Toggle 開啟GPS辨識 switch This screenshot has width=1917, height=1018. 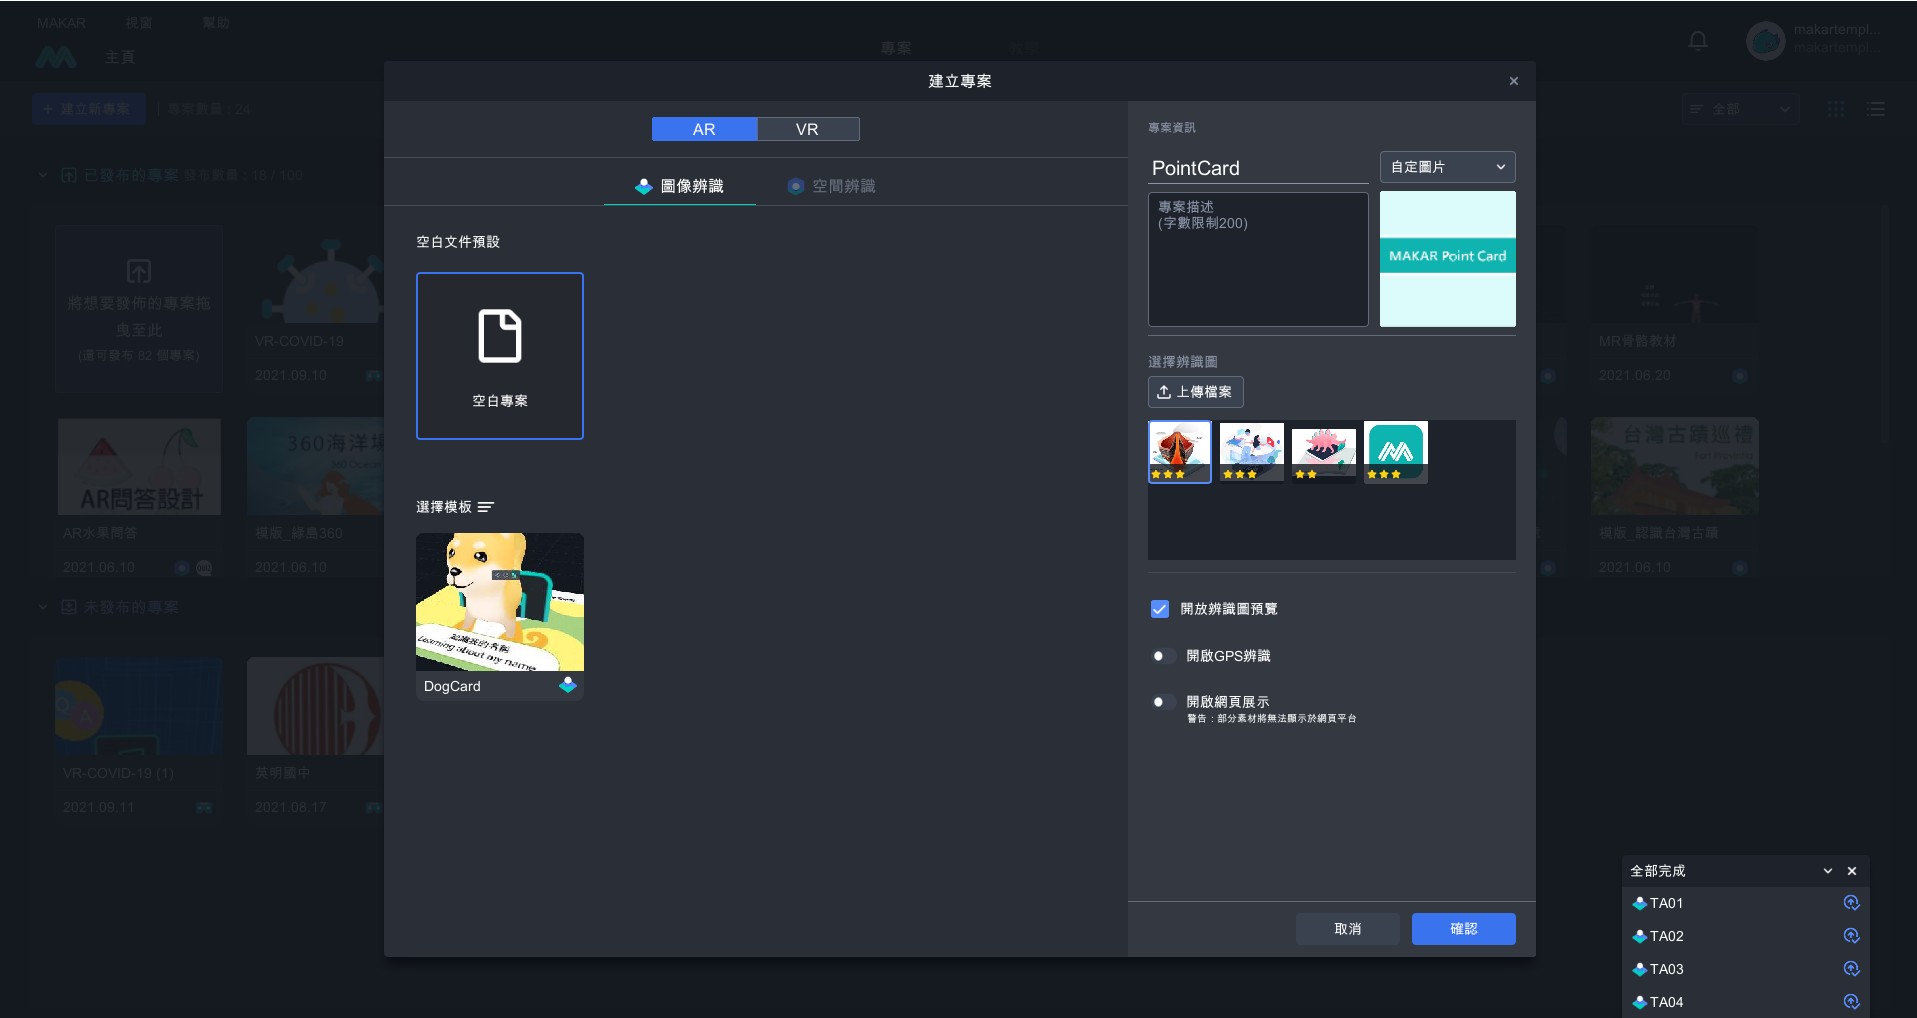(x=1162, y=656)
